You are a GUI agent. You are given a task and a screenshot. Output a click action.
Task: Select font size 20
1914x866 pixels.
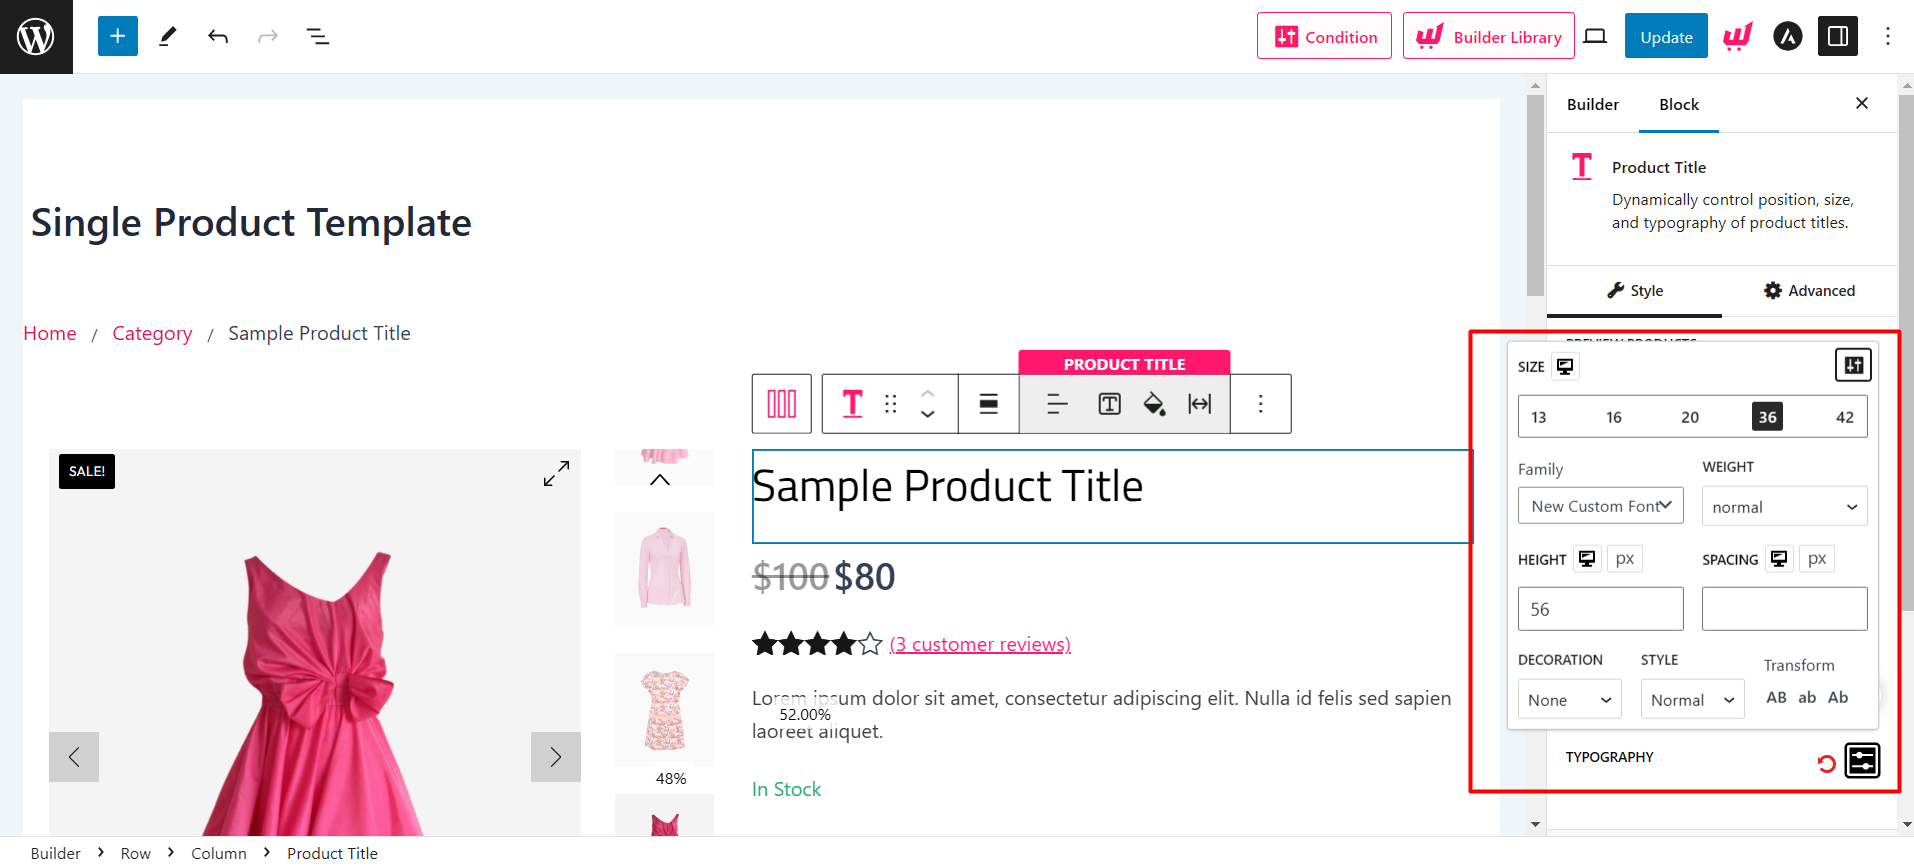(x=1690, y=417)
